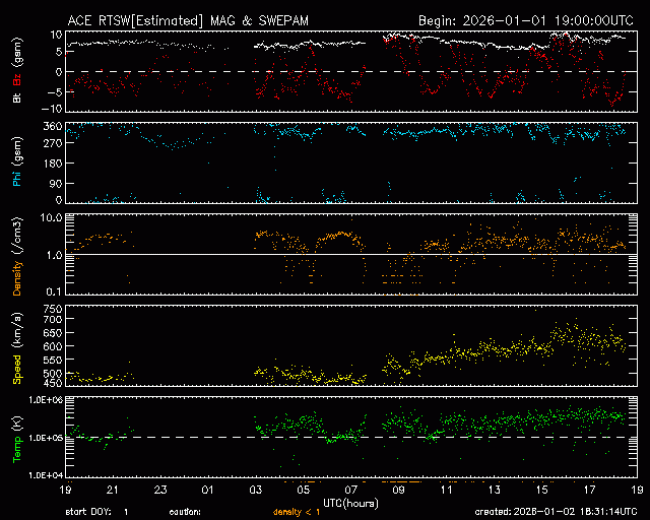The height and width of the screenshot is (520, 650).
Task: Click the '11' hour label on the time axis
Action: click(x=446, y=490)
